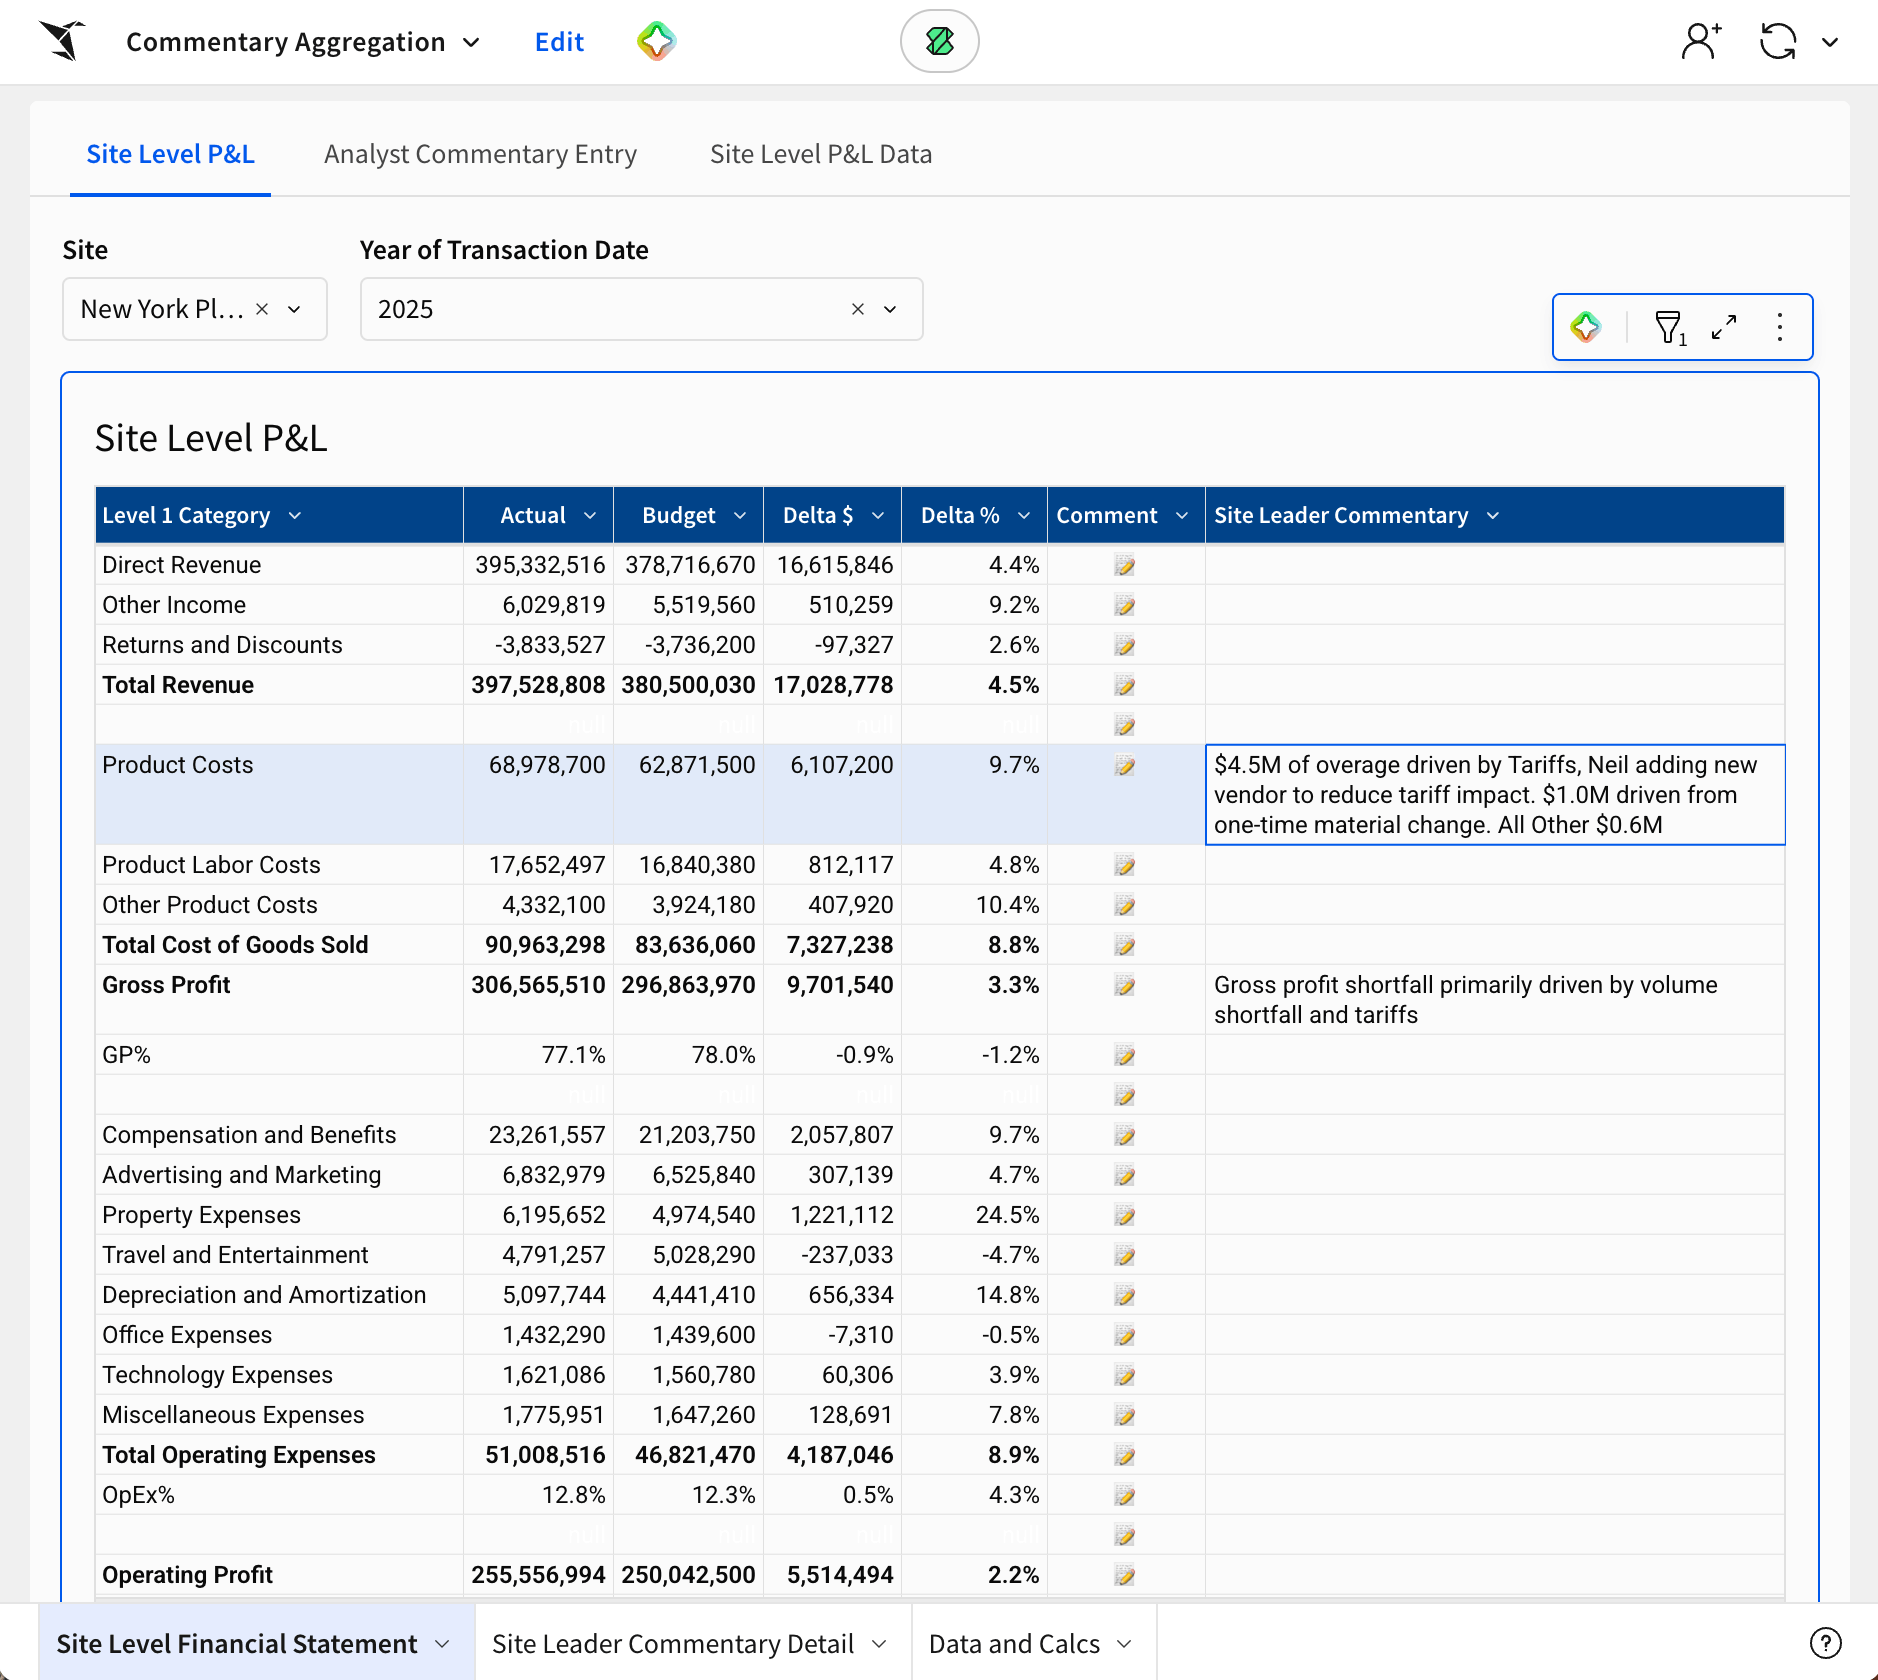
Task: Click the comment note icon for Direct Revenue
Action: (x=1125, y=566)
